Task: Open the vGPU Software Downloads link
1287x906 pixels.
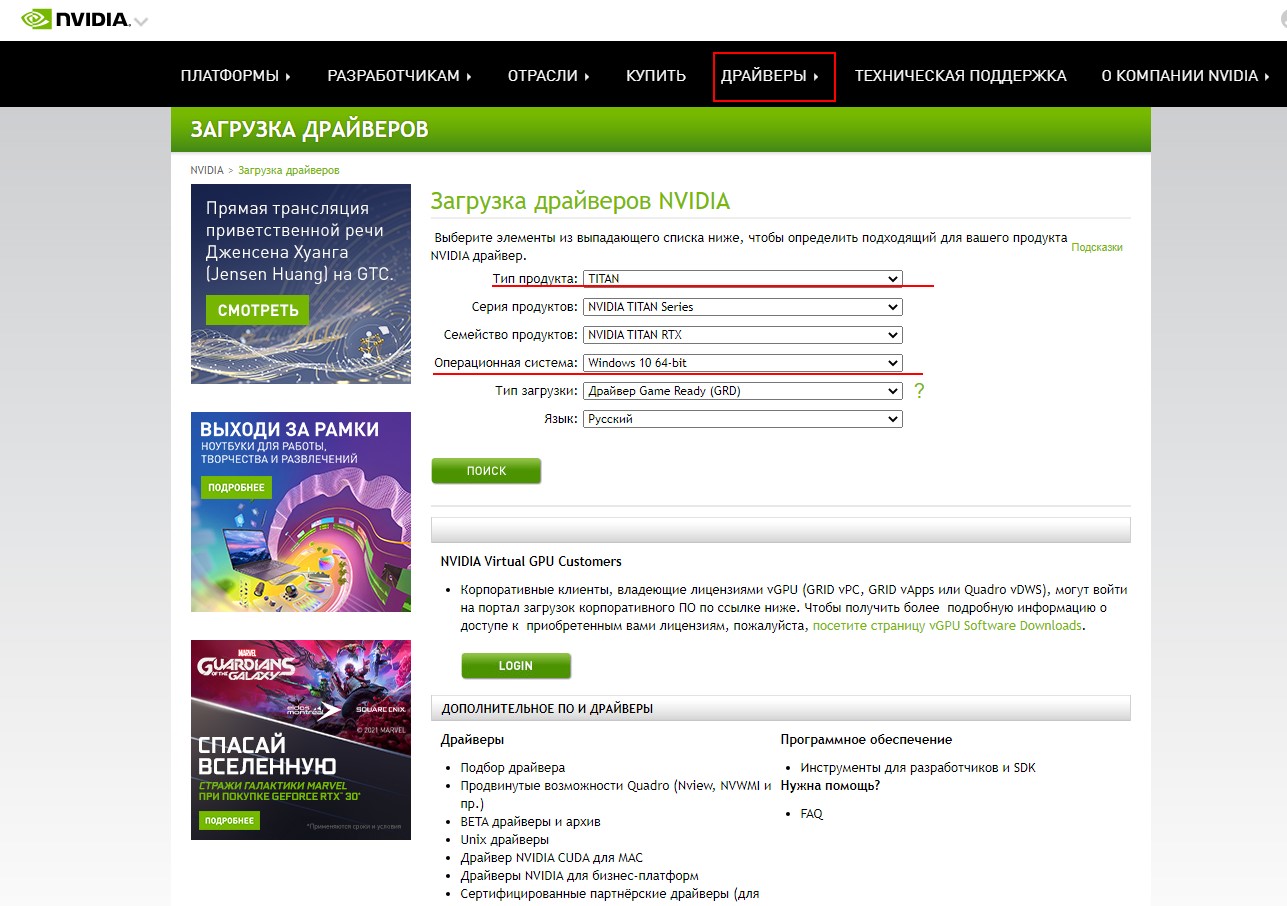Action: click(946, 626)
